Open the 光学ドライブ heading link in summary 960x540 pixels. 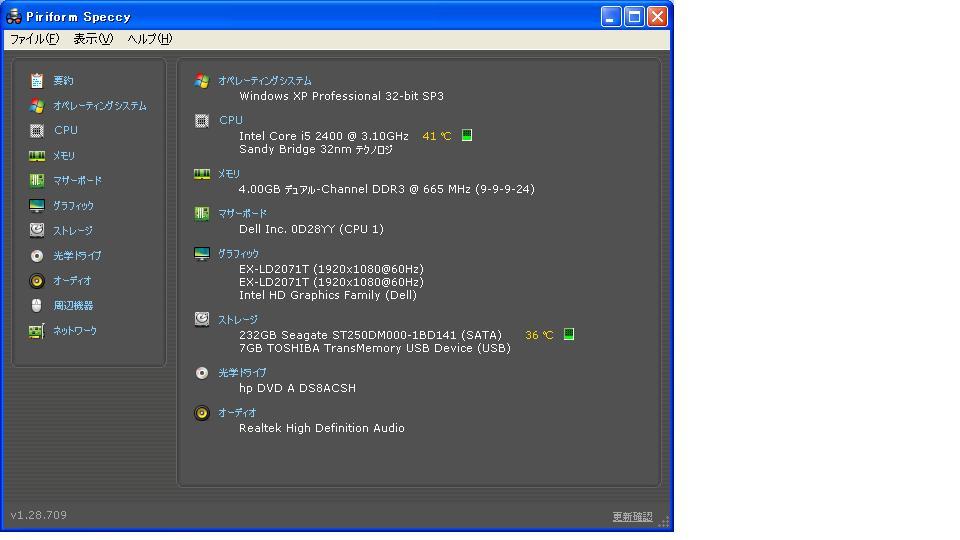click(x=242, y=373)
